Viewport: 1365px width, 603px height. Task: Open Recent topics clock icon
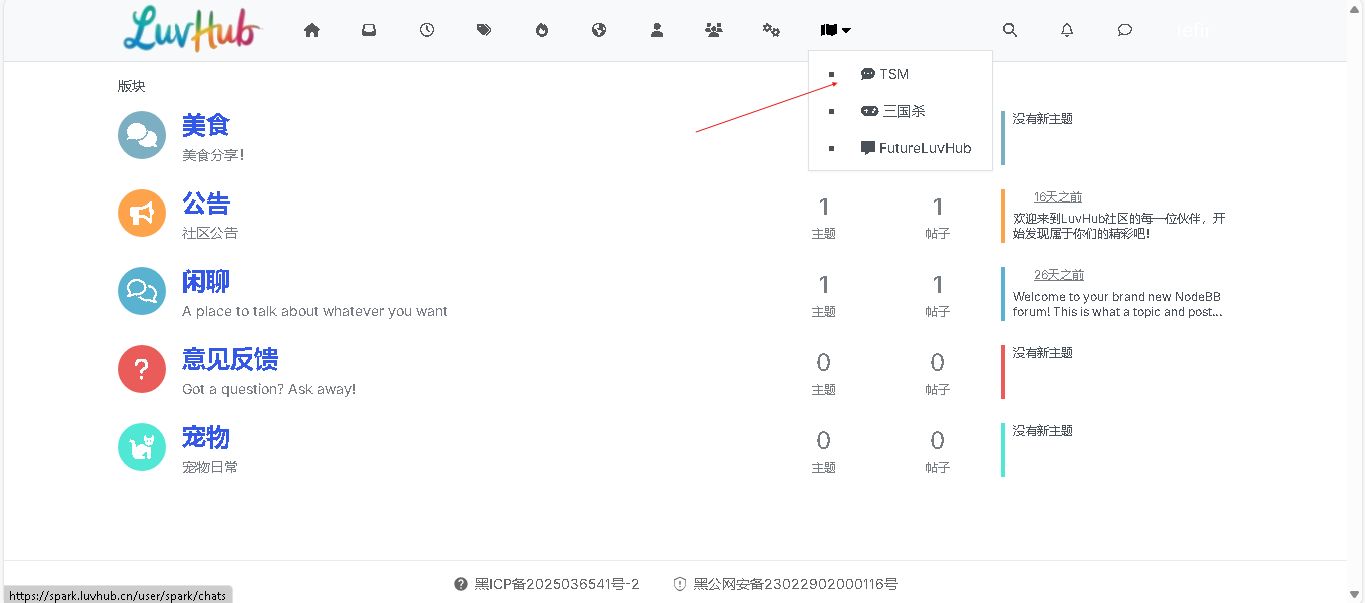tap(427, 30)
